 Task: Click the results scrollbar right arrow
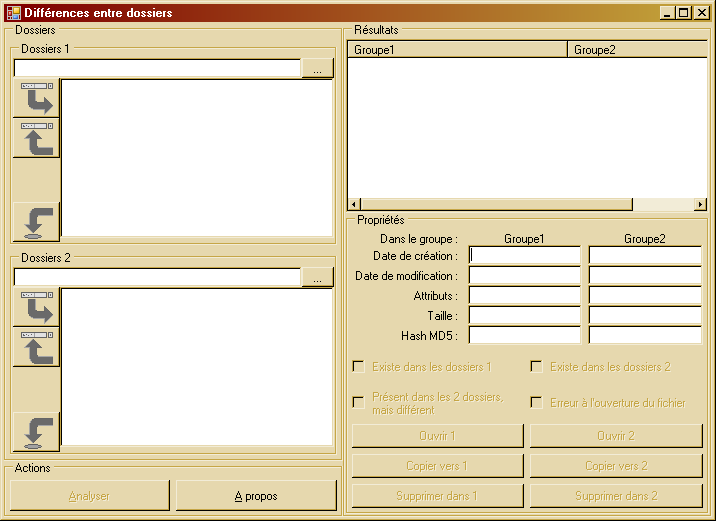pyautogui.click(x=700, y=204)
